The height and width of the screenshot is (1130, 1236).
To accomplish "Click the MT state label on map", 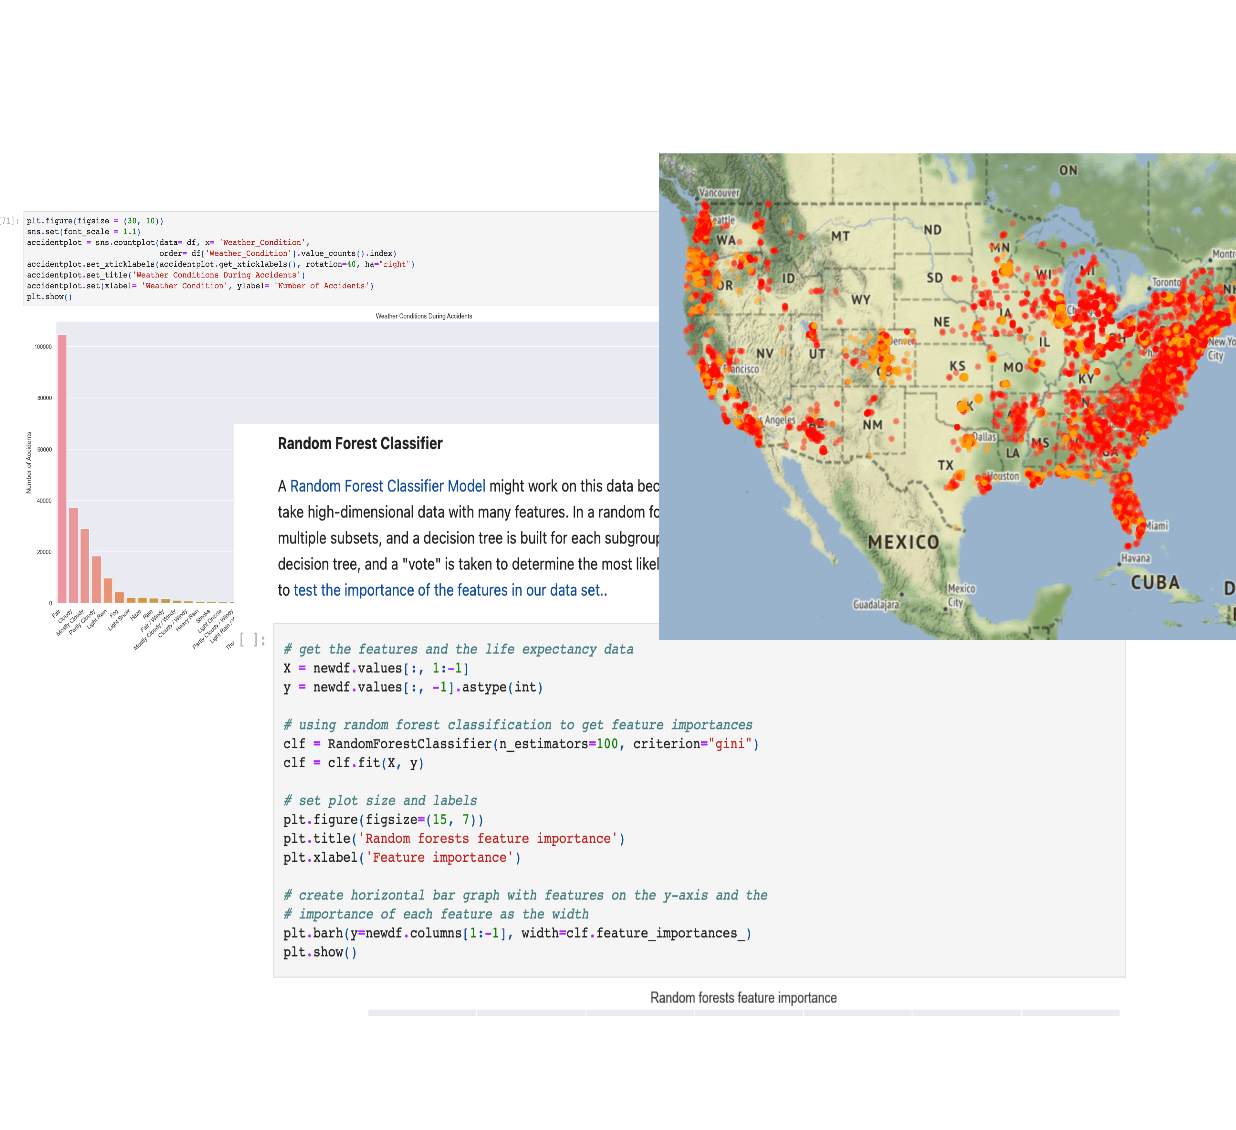I will coord(840,236).
